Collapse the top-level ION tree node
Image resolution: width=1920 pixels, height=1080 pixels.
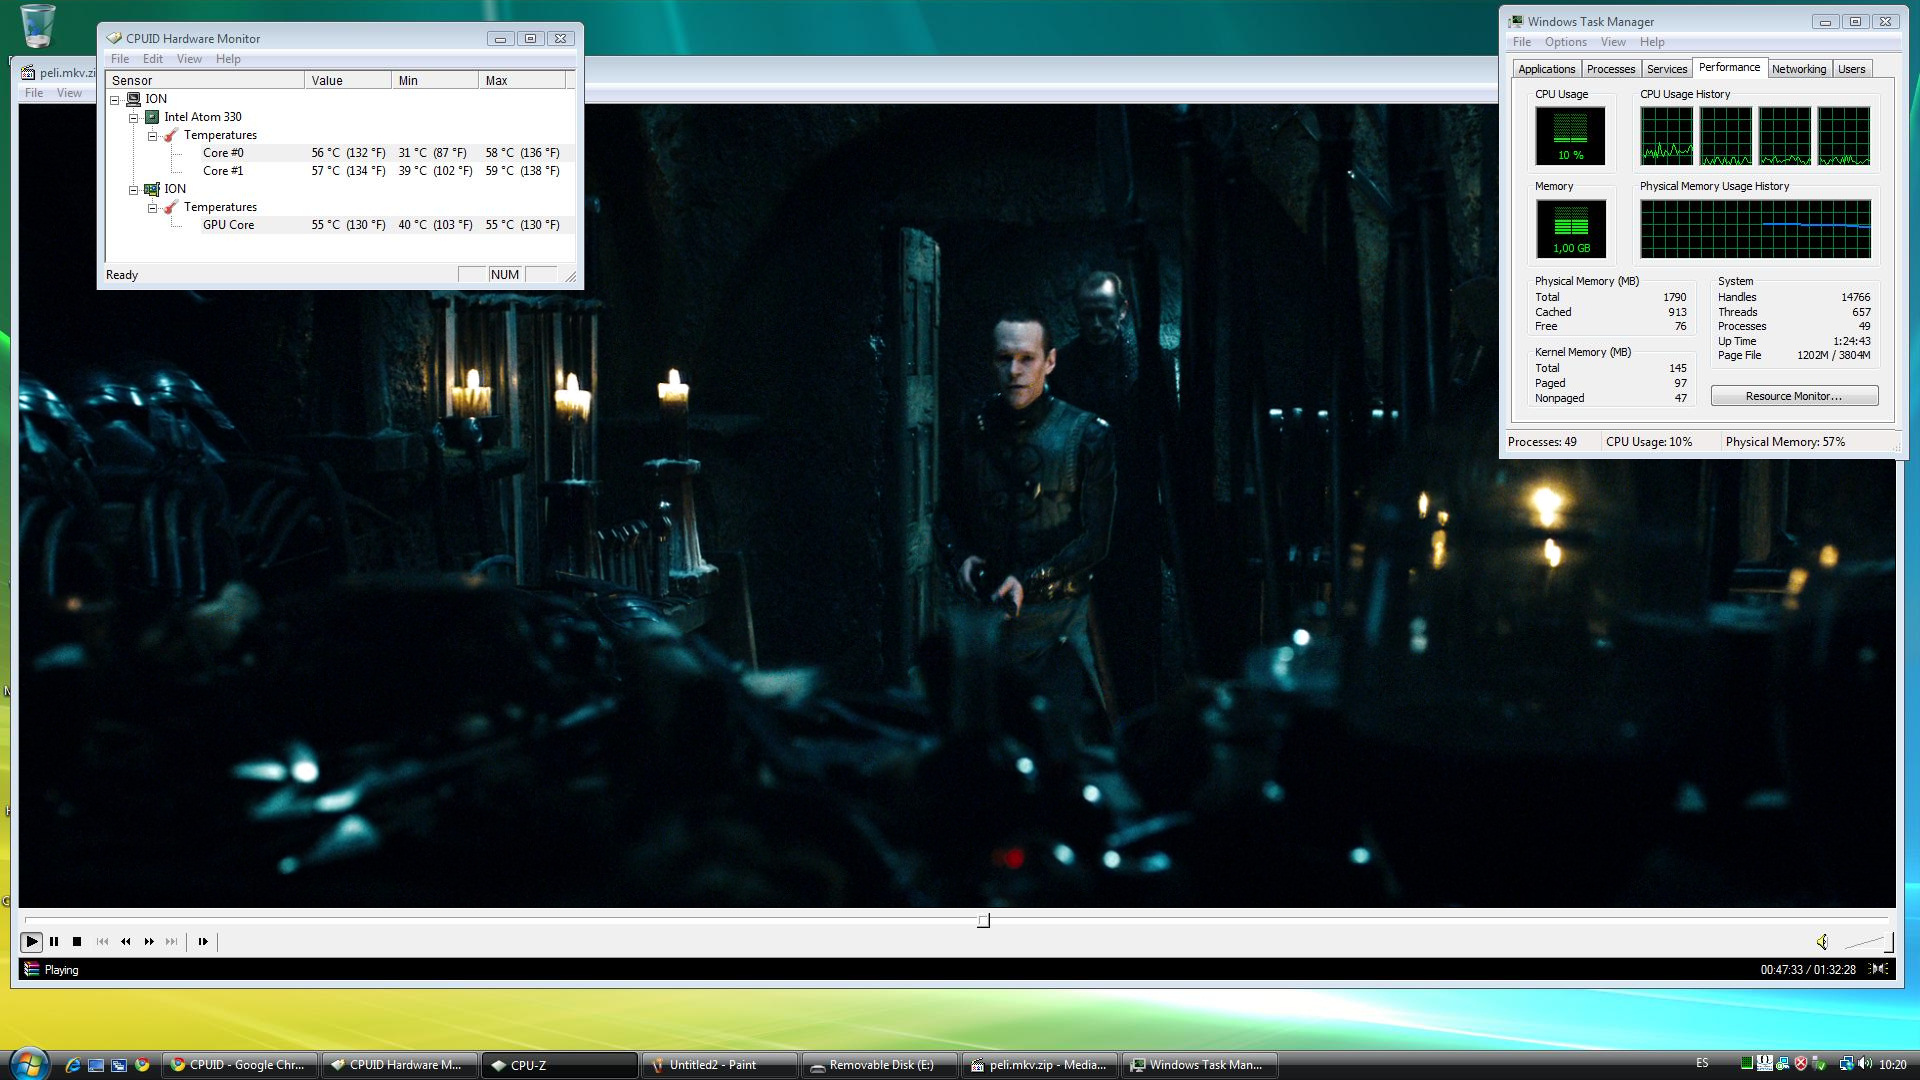[x=115, y=99]
